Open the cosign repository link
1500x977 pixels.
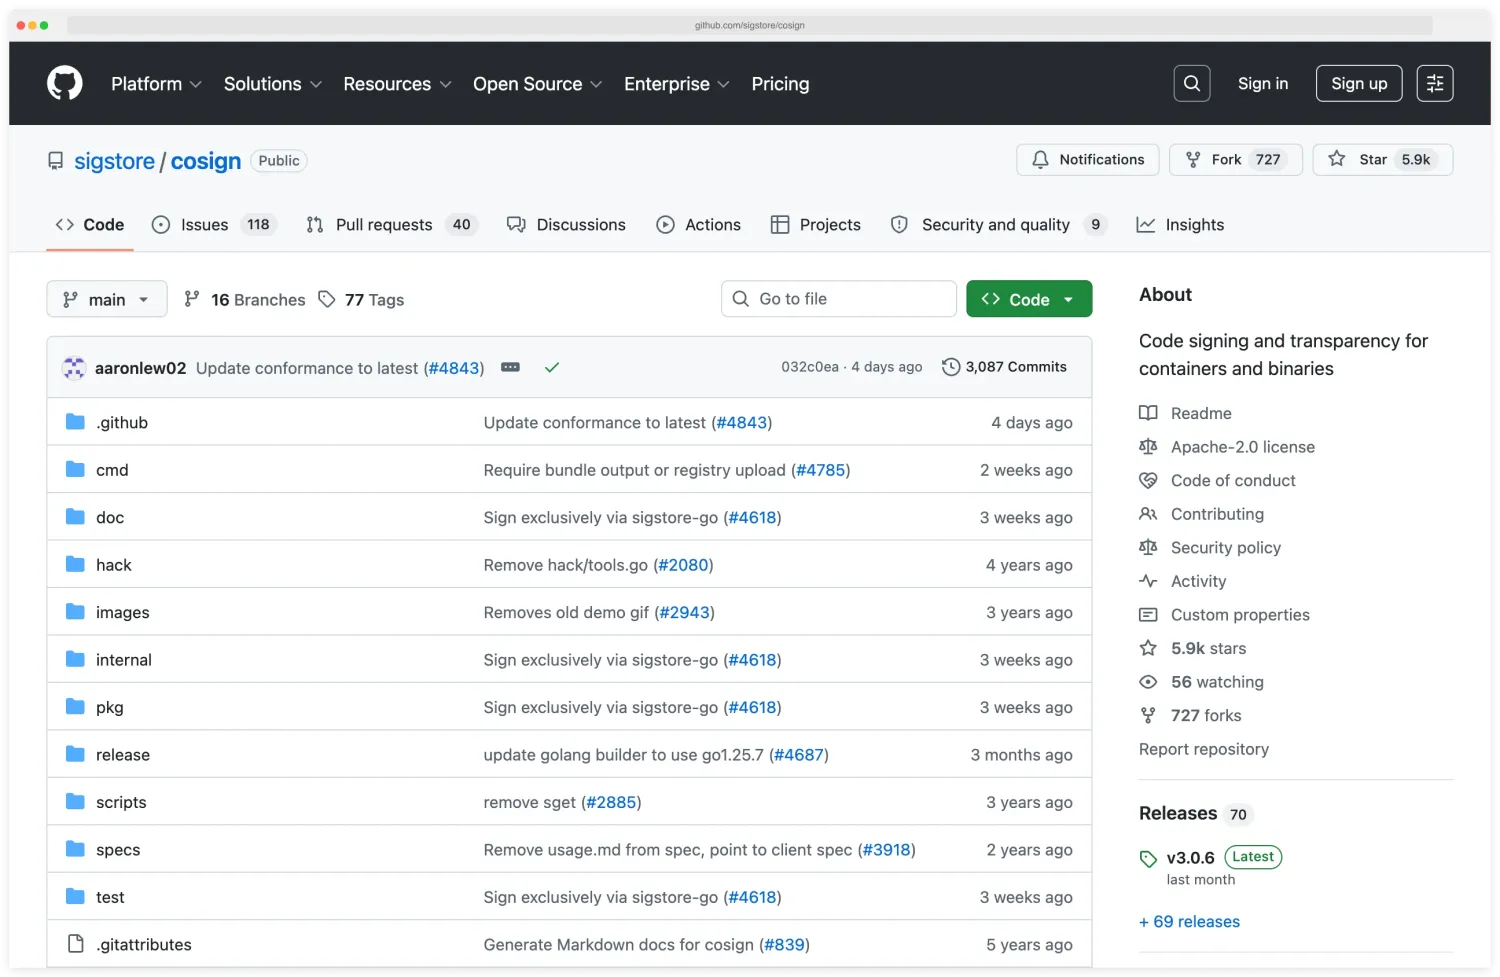206,161
